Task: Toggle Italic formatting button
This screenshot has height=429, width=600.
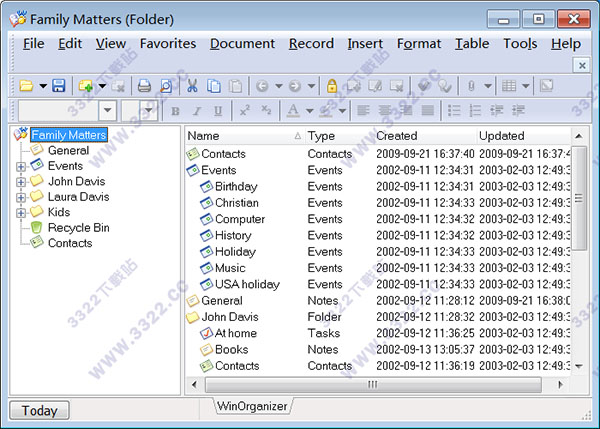Action: click(x=196, y=111)
